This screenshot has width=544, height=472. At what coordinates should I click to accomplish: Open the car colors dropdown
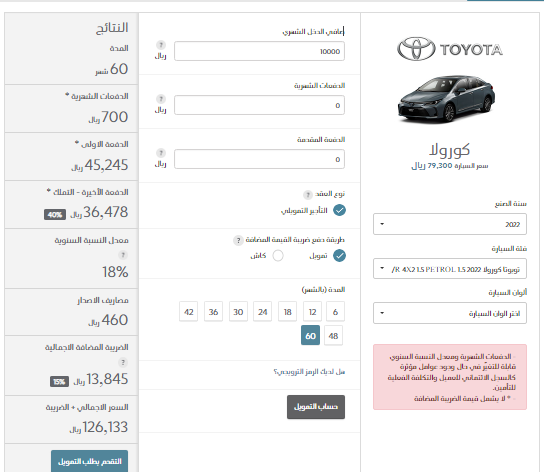[x=450, y=313]
